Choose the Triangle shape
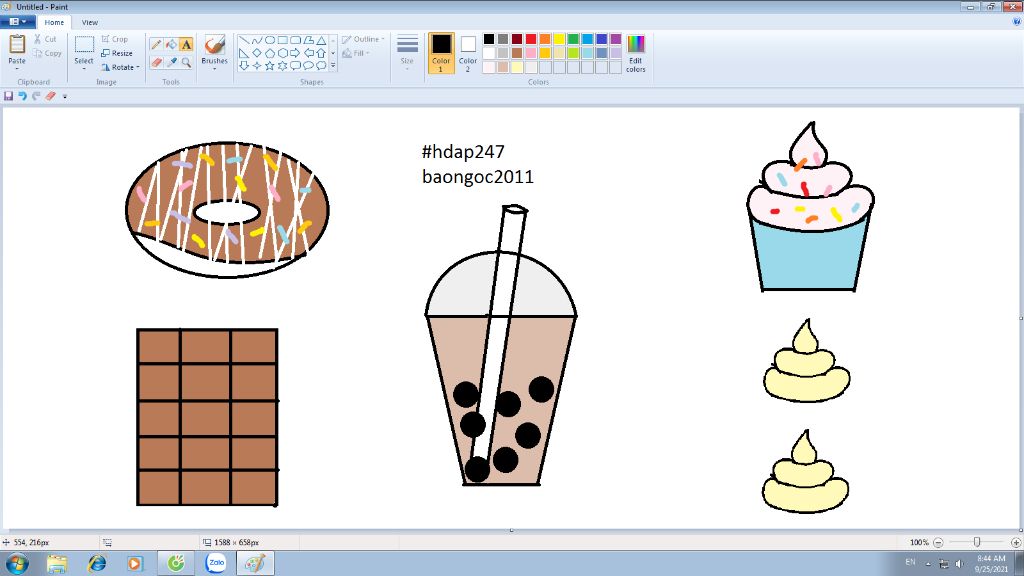This screenshot has height=576, width=1024. click(321, 40)
